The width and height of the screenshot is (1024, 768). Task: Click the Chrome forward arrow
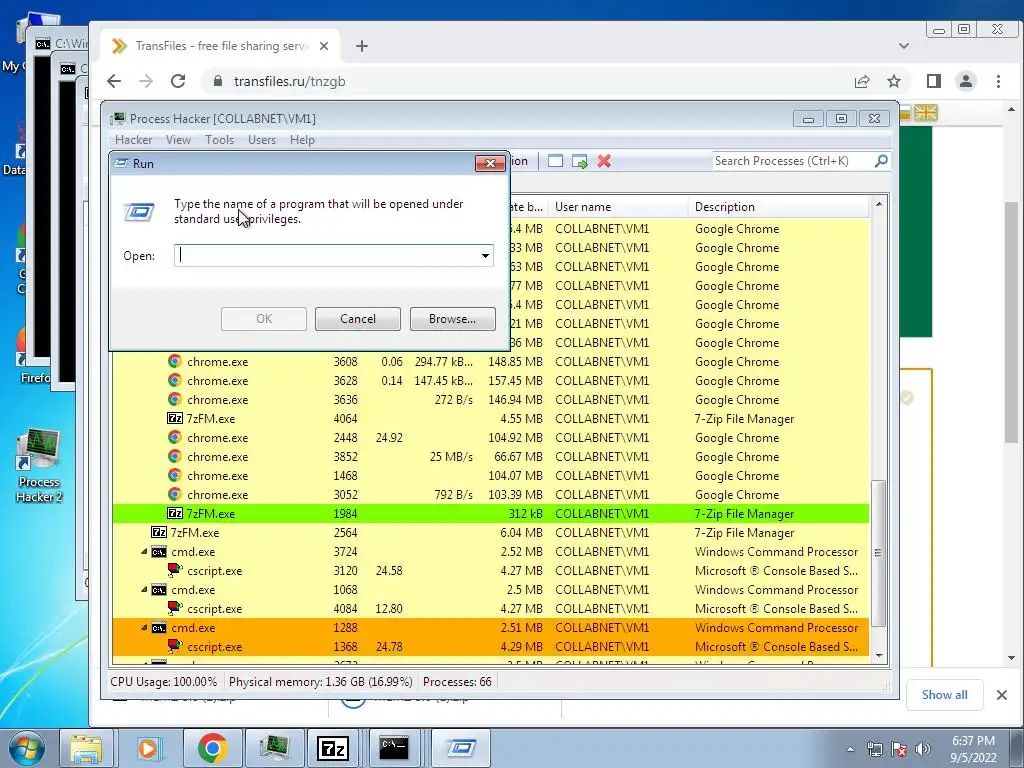pyautogui.click(x=146, y=81)
